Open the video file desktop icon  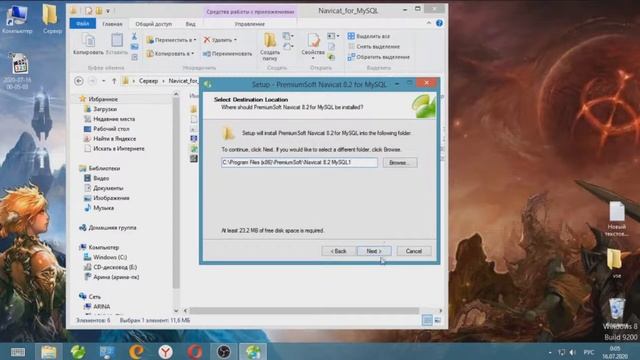click(19, 72)
